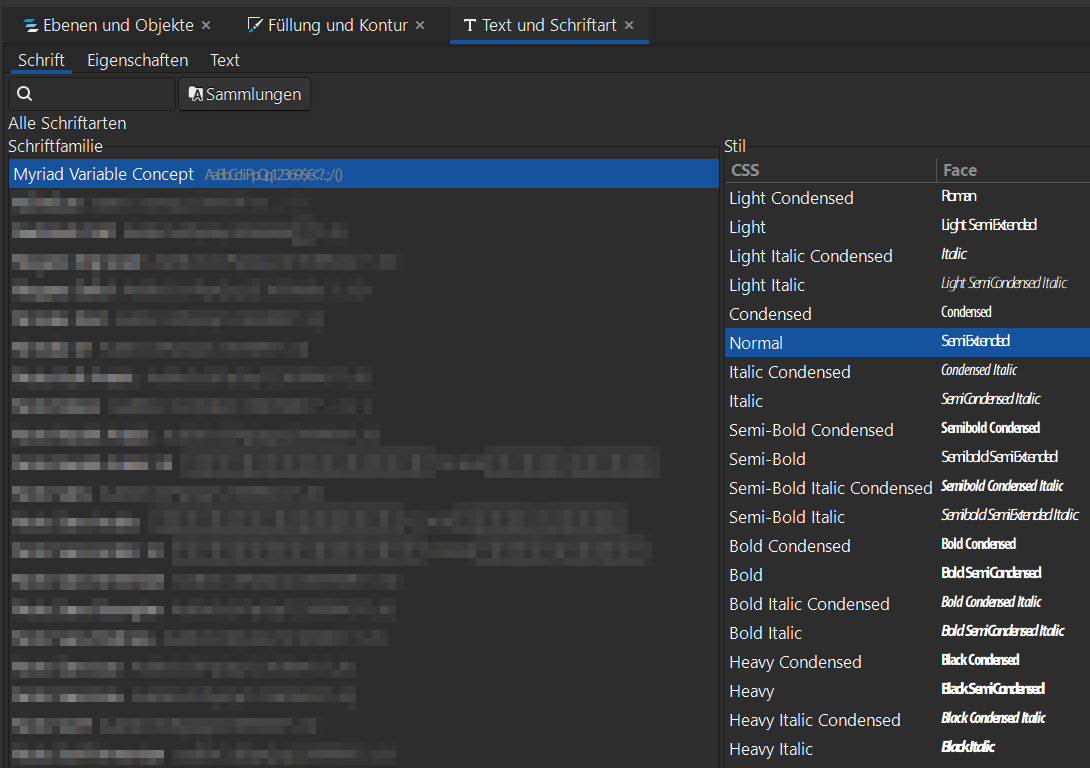Select Text und Schriftart panel tab
Viewport: 1090px width, 768px height.
click(549, 25)
